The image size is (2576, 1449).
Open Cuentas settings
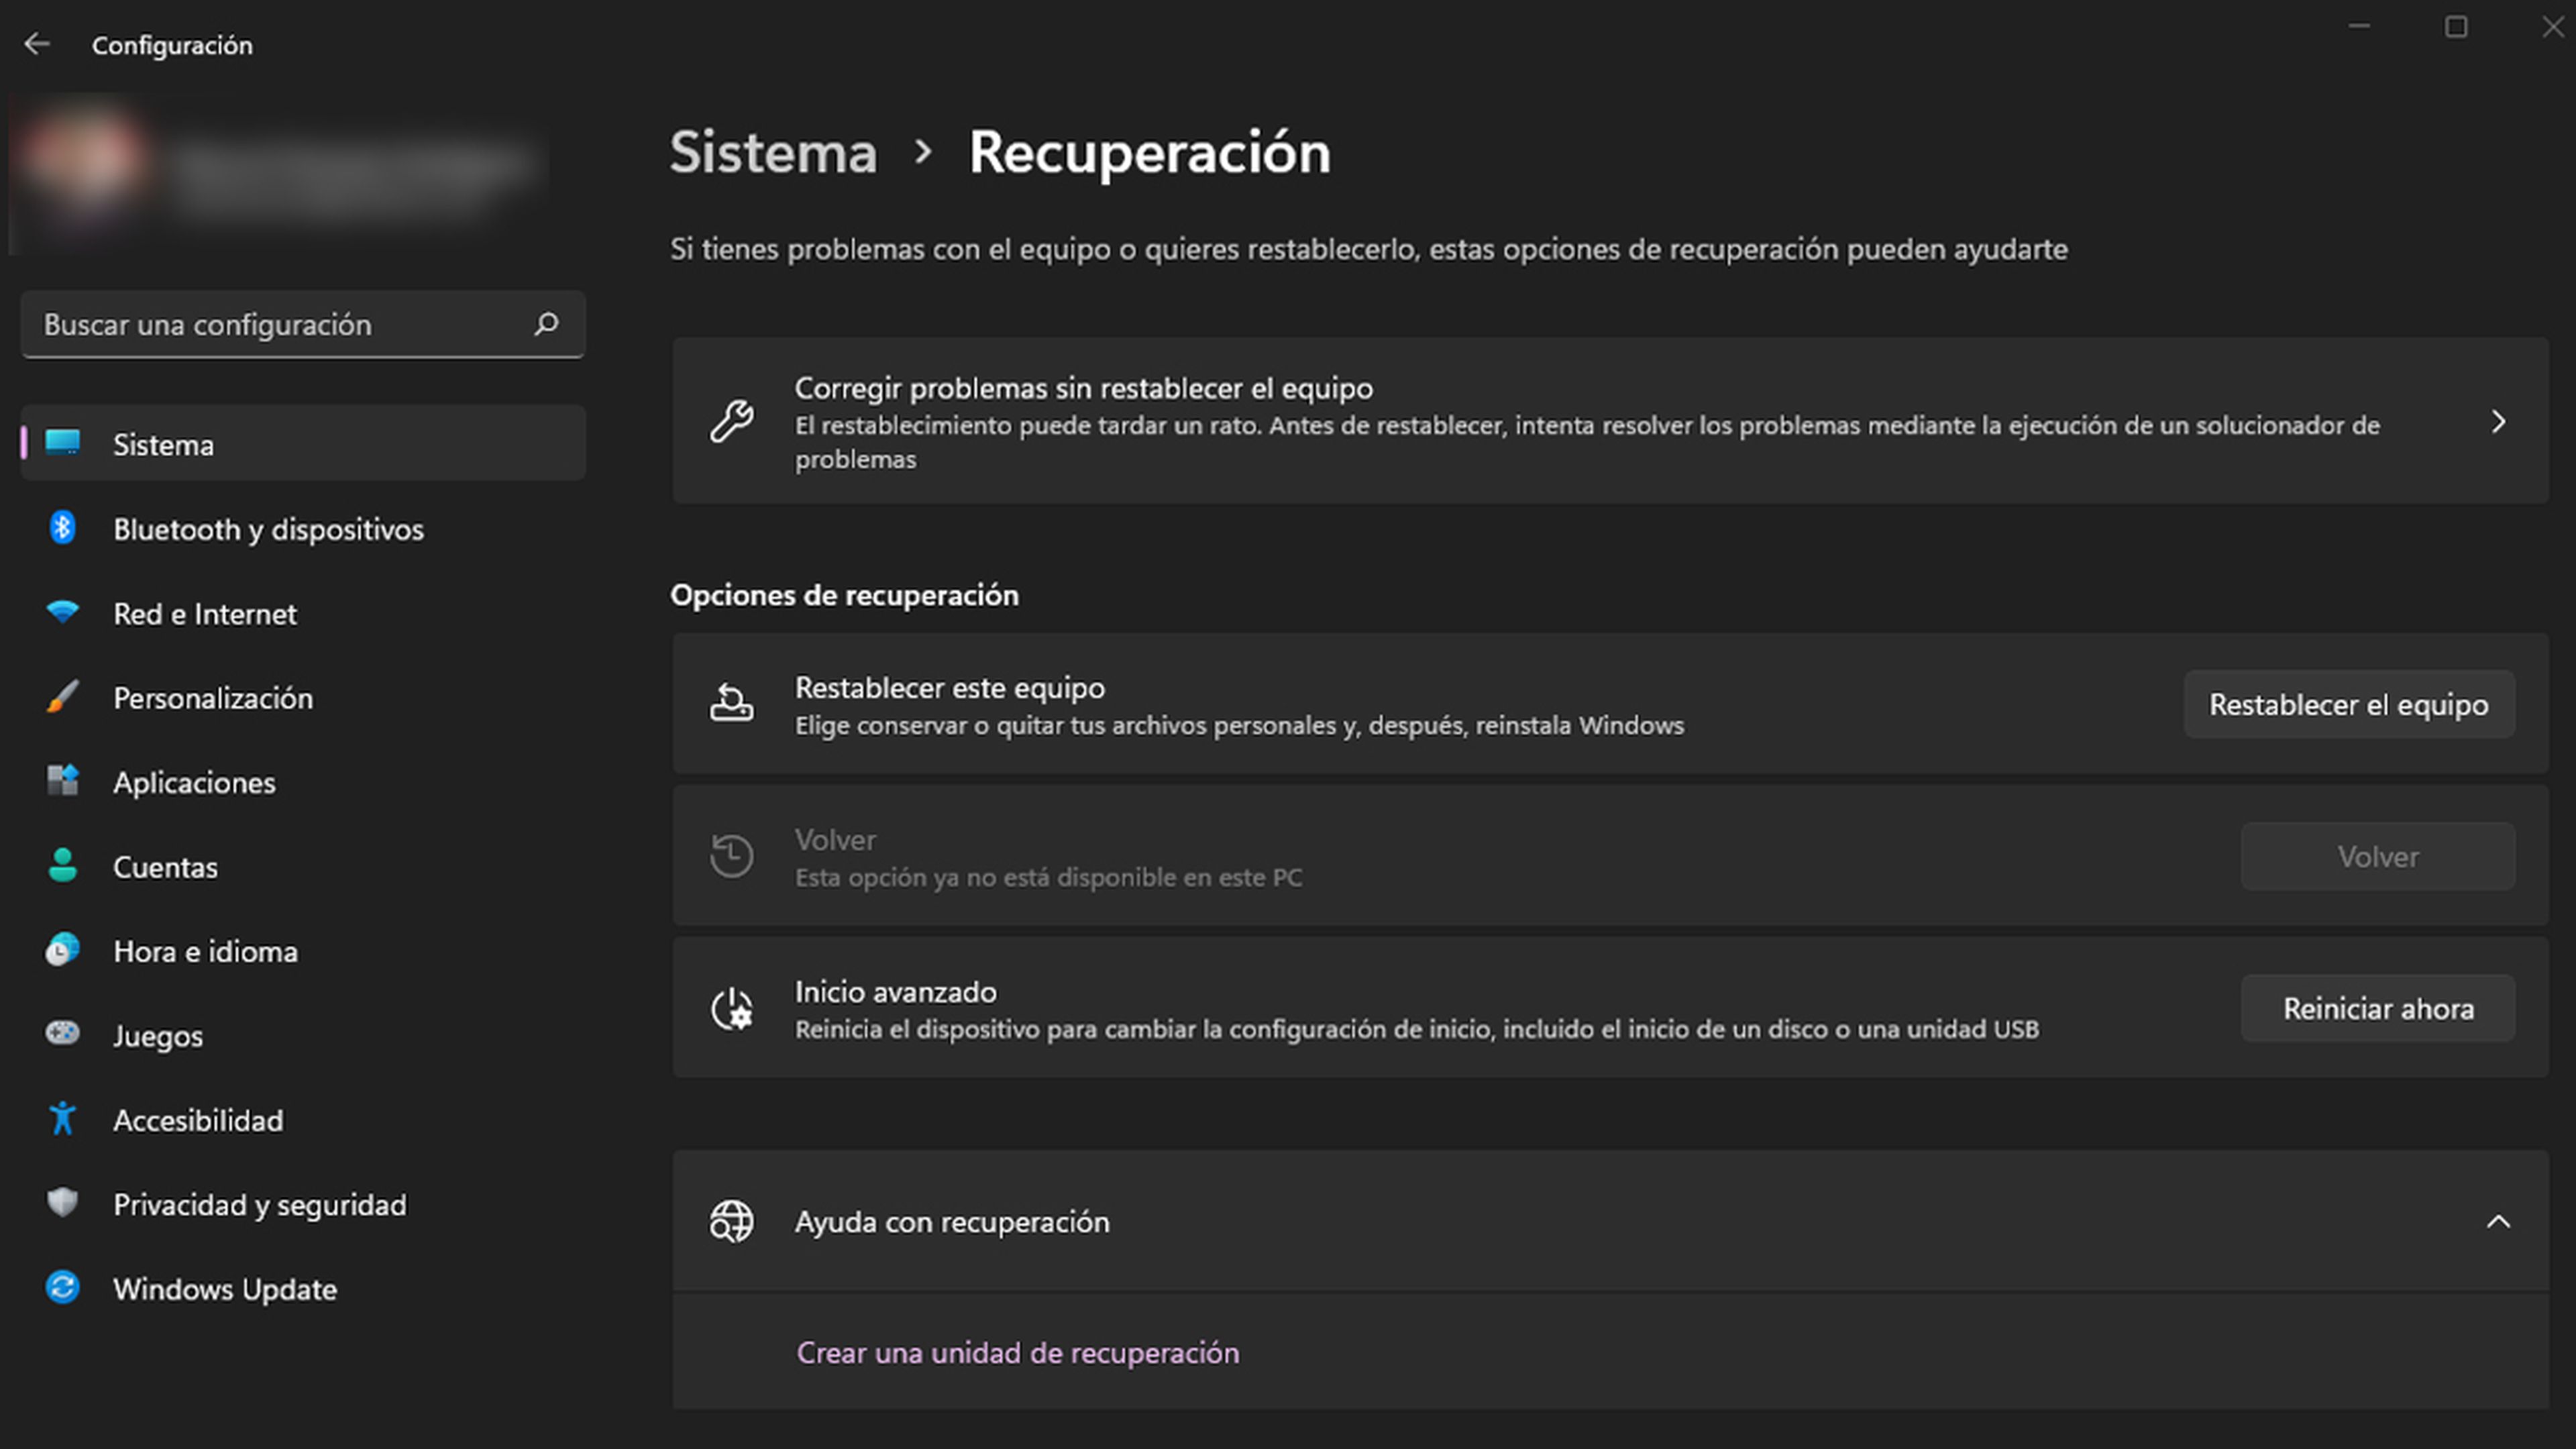click(303, 866)
